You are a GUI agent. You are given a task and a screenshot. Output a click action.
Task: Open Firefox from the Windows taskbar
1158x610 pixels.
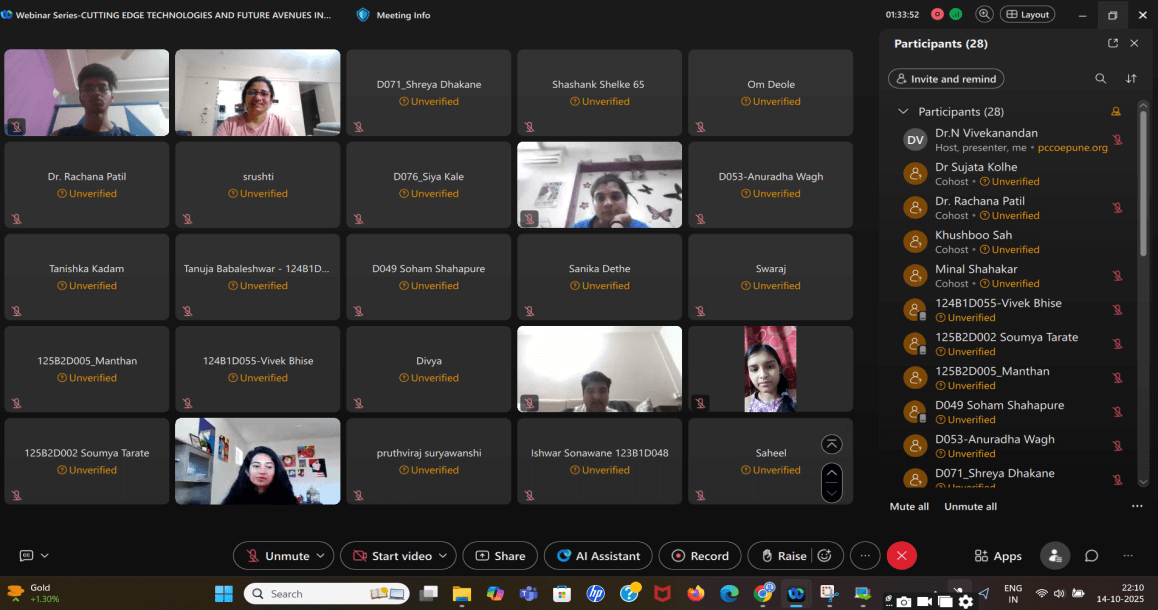696,593
